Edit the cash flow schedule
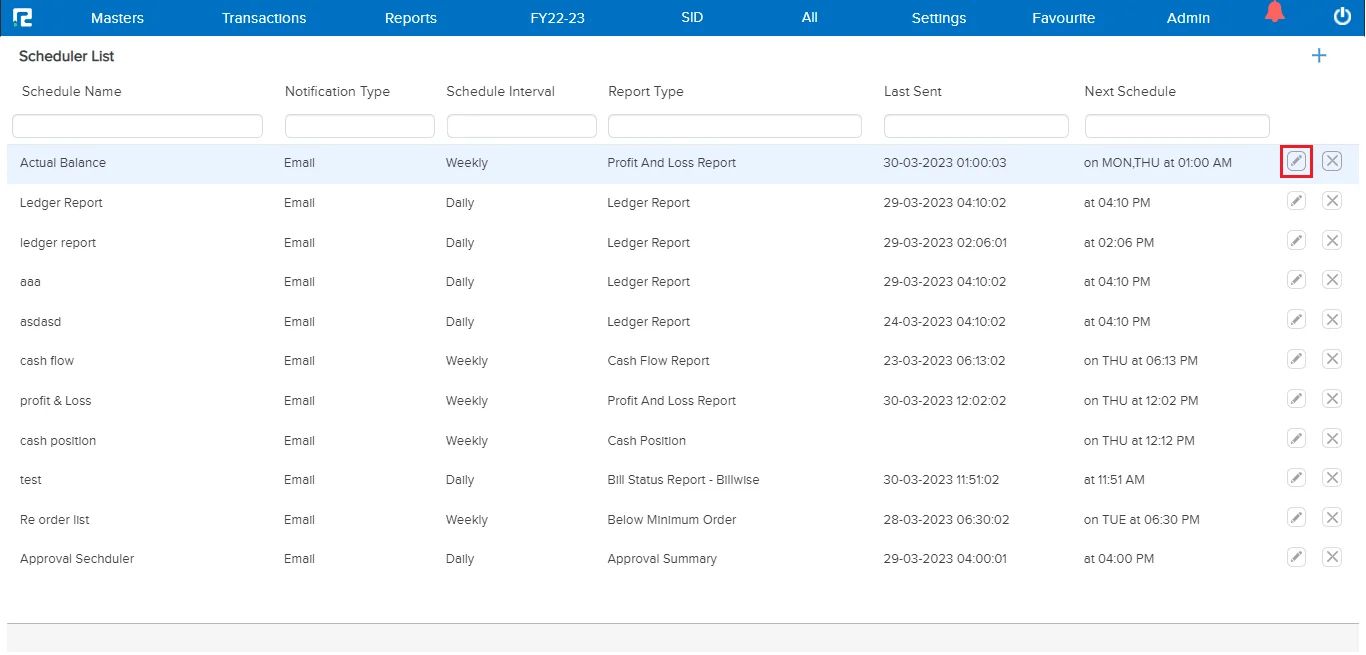Image resolution: width=1366 pixels, height=655 pixels. [x=1296, y=358]
